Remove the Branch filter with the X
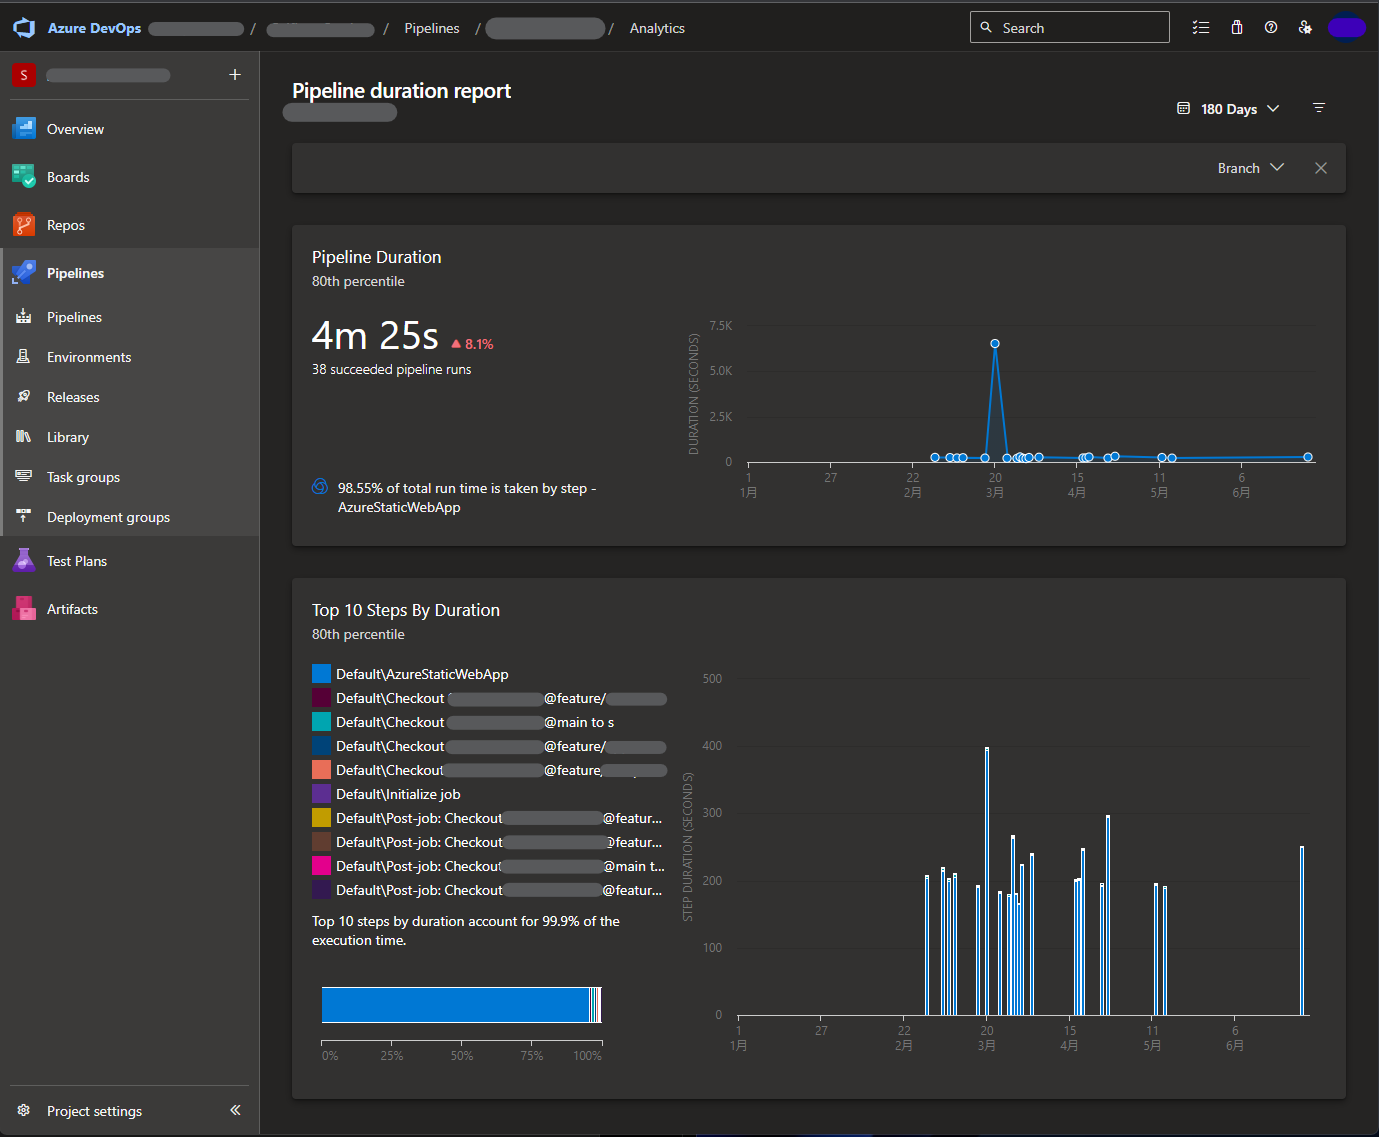1379x1137 pixels. pos(1320,167)
